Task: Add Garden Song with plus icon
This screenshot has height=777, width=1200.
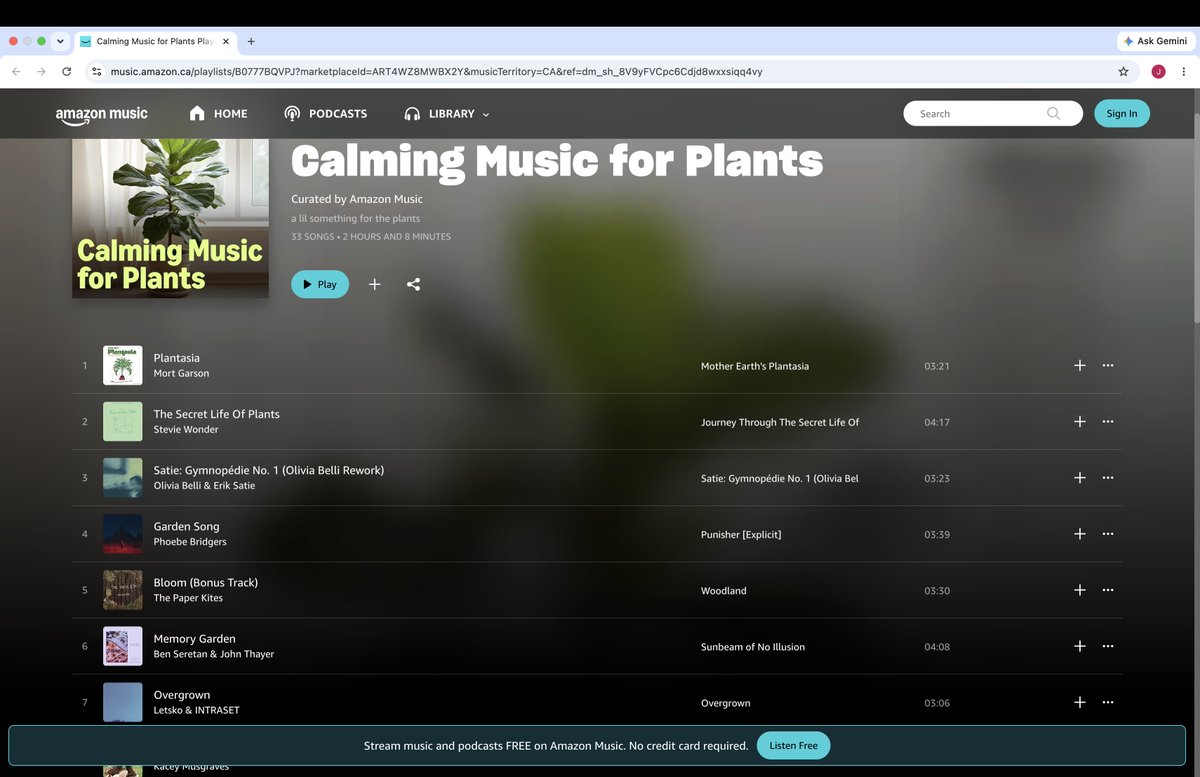Action: 1079,534
